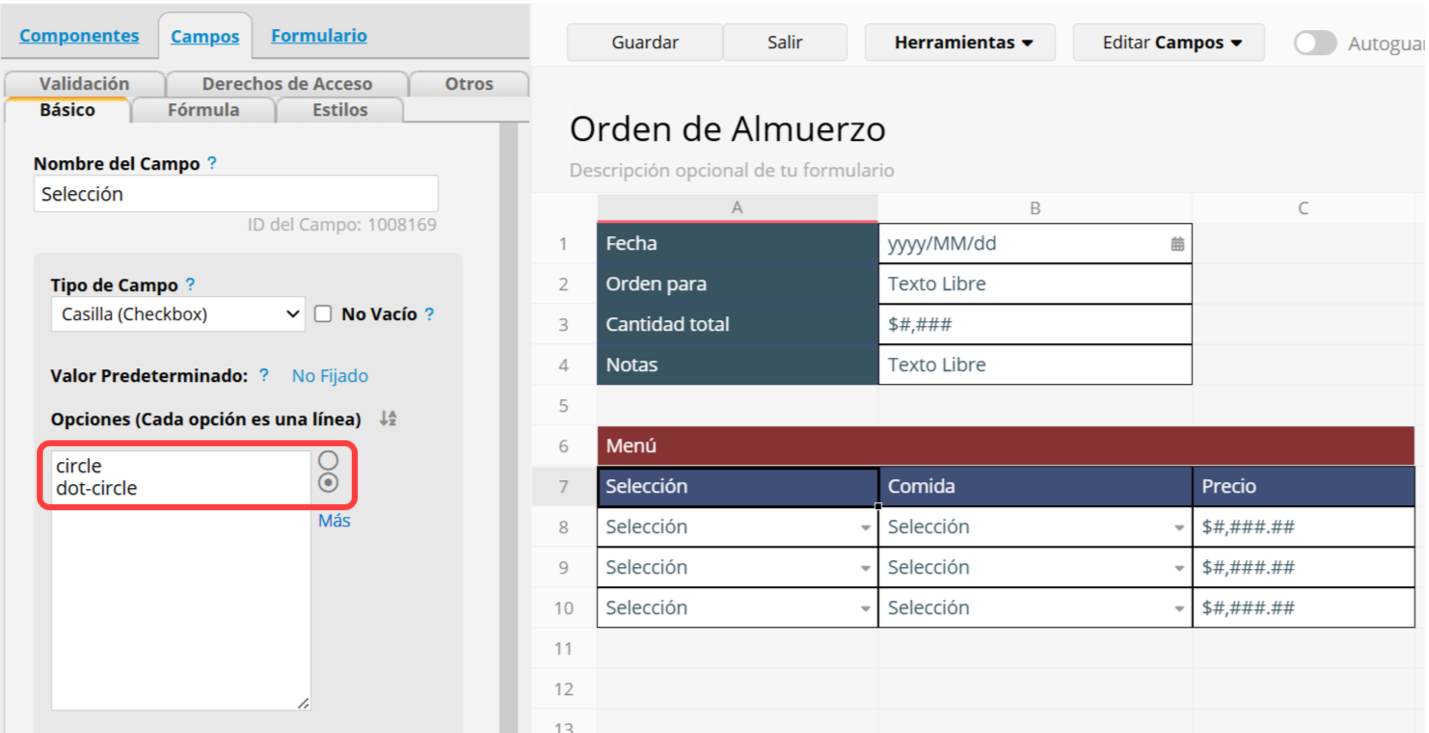
Task: Switch to the Componentes tab
Action: pos(79,35)
